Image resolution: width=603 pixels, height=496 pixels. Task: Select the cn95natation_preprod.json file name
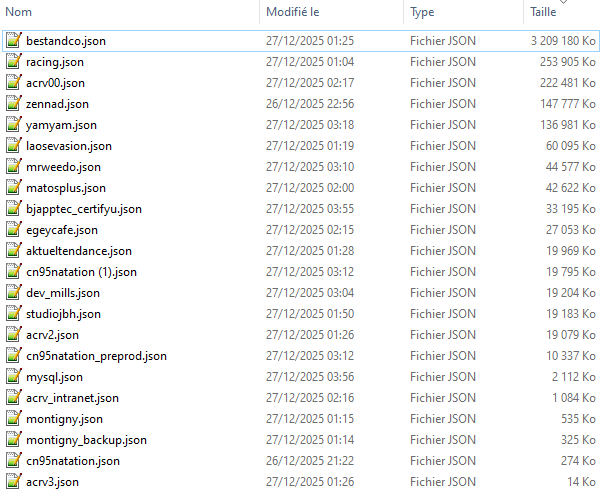pyautogui.click(x=97, y=356)
